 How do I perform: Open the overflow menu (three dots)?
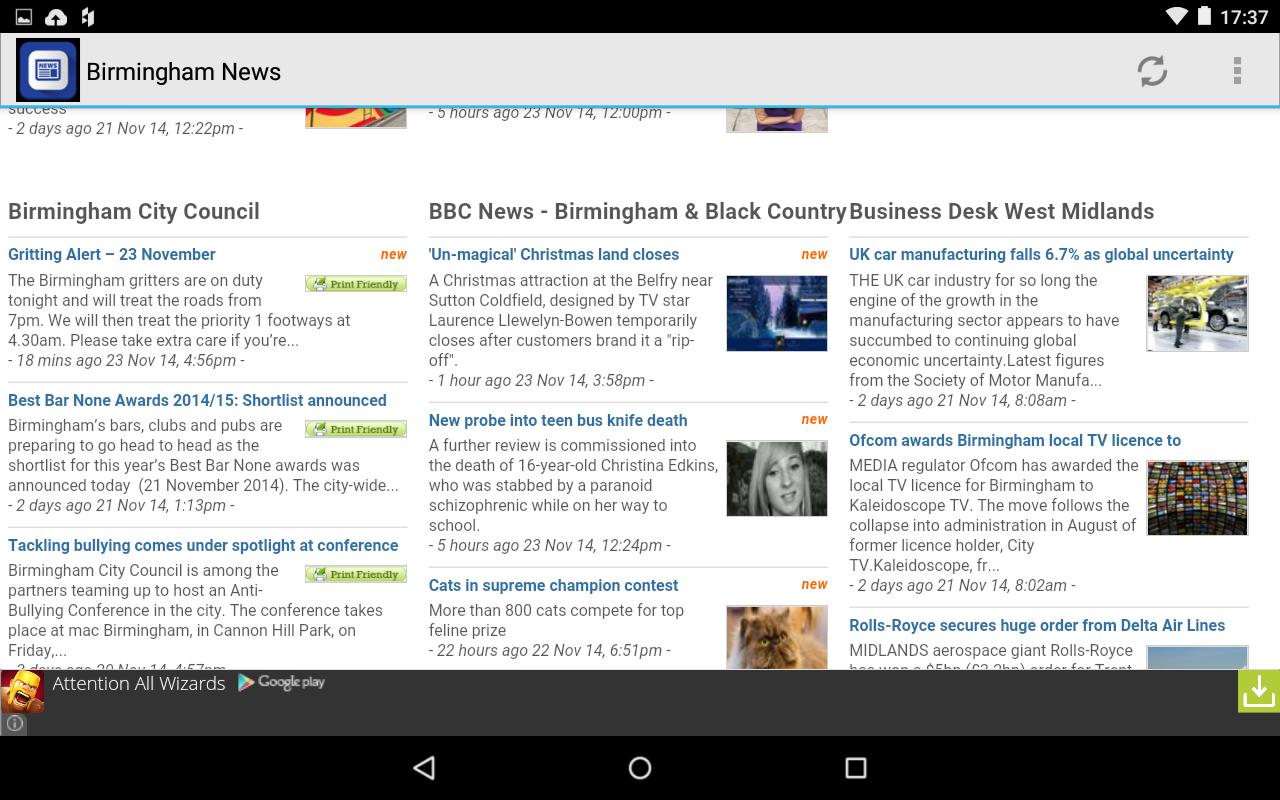(x=1237, y=71)
